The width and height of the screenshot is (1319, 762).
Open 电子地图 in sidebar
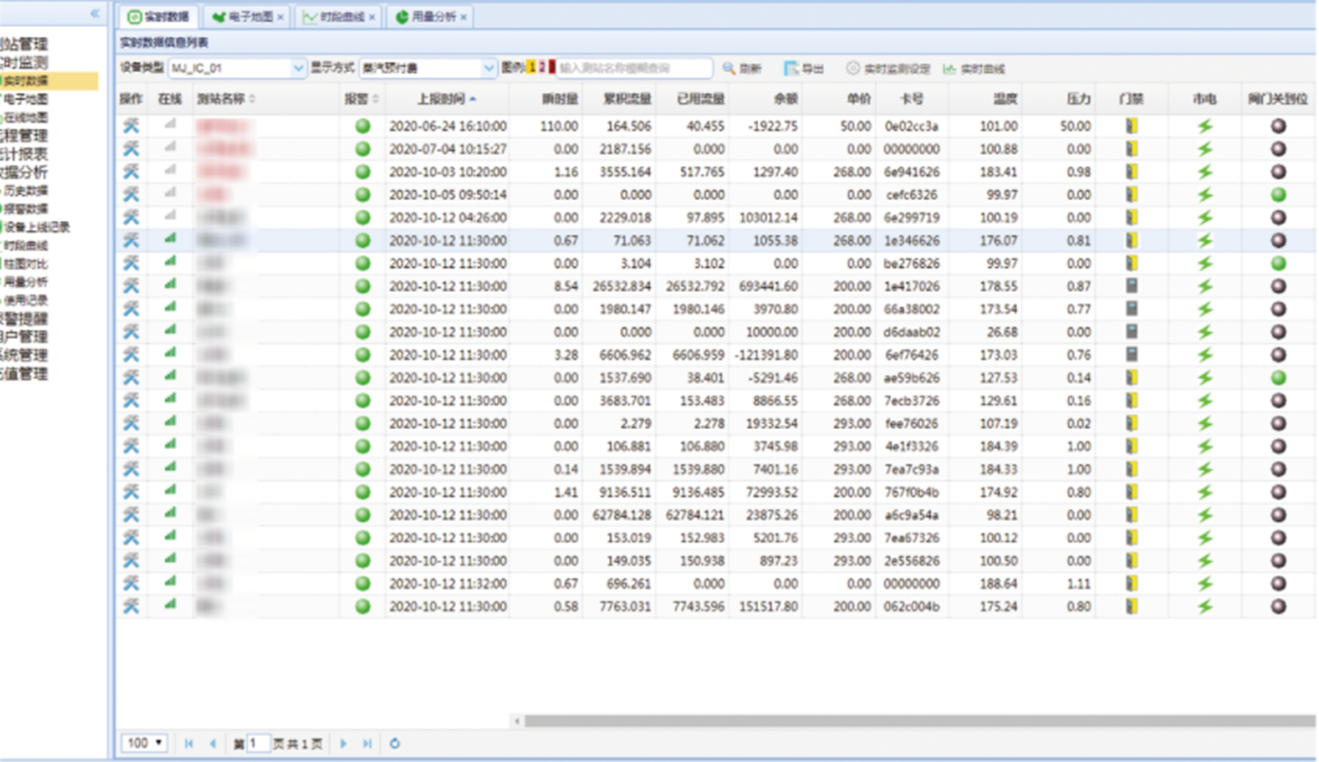click(x=25, y=99)
